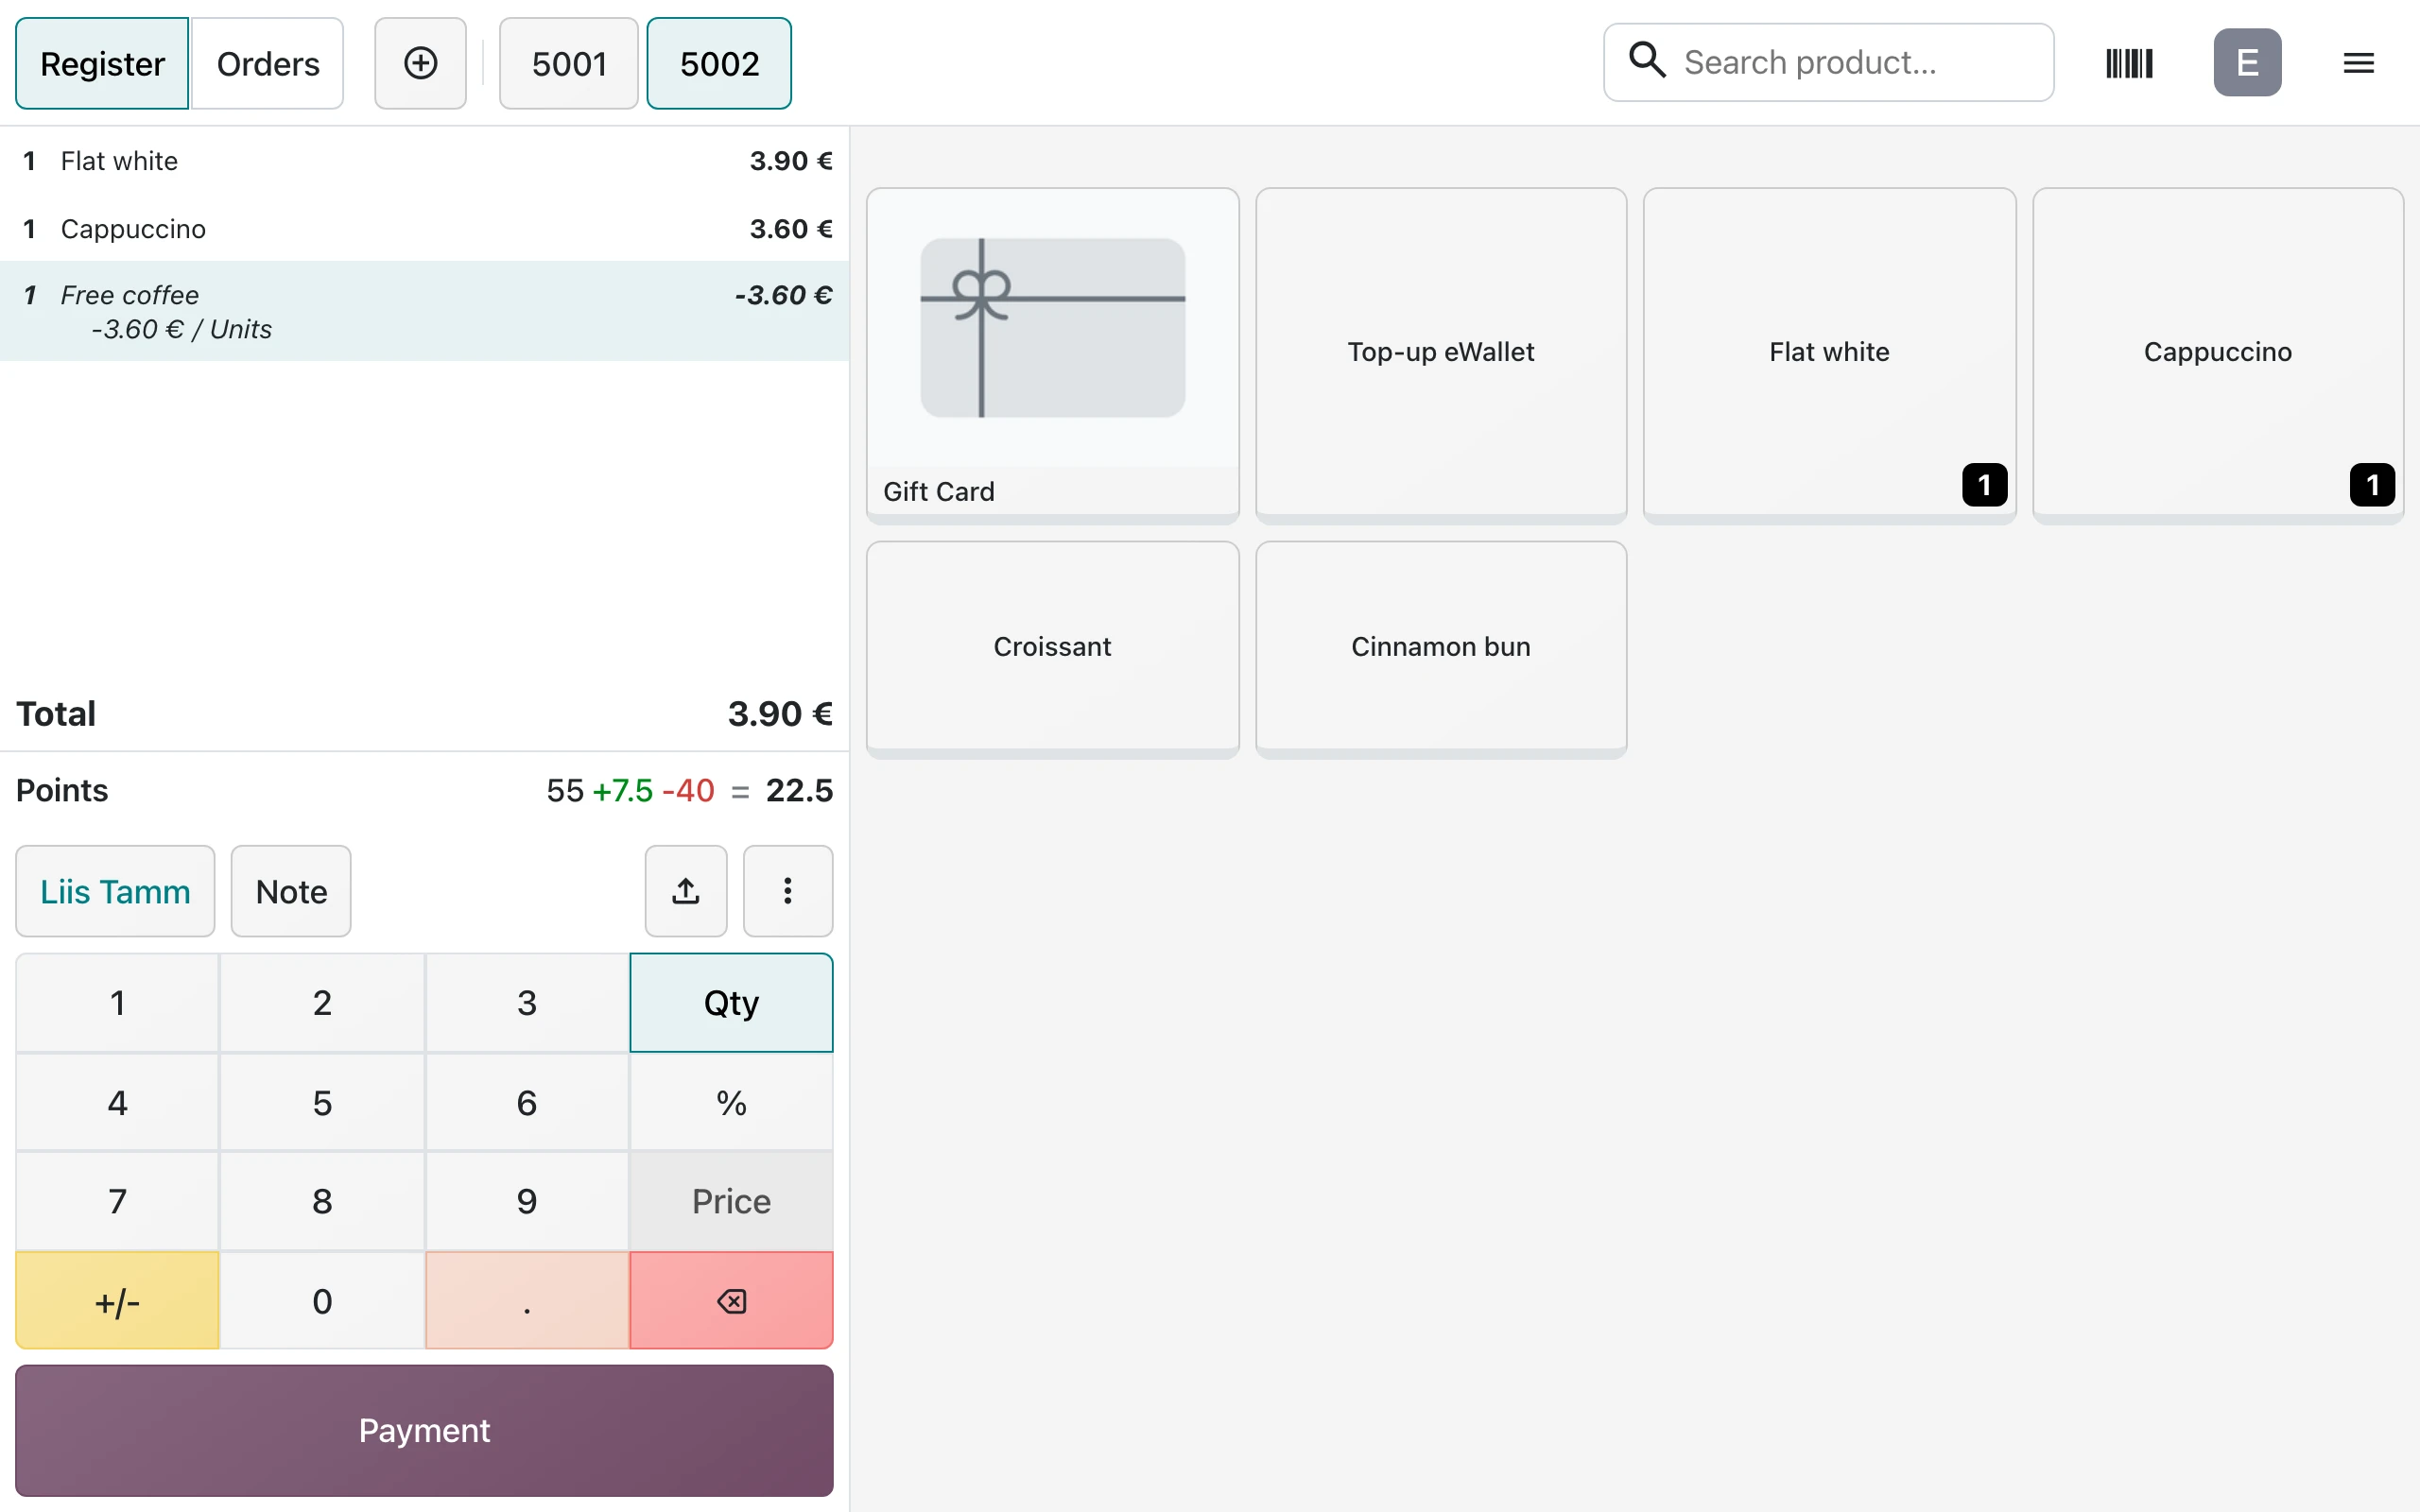Click the backspace key on the numpad
Viewport: 2420px width, 1512px height.
coord(731,1300)
